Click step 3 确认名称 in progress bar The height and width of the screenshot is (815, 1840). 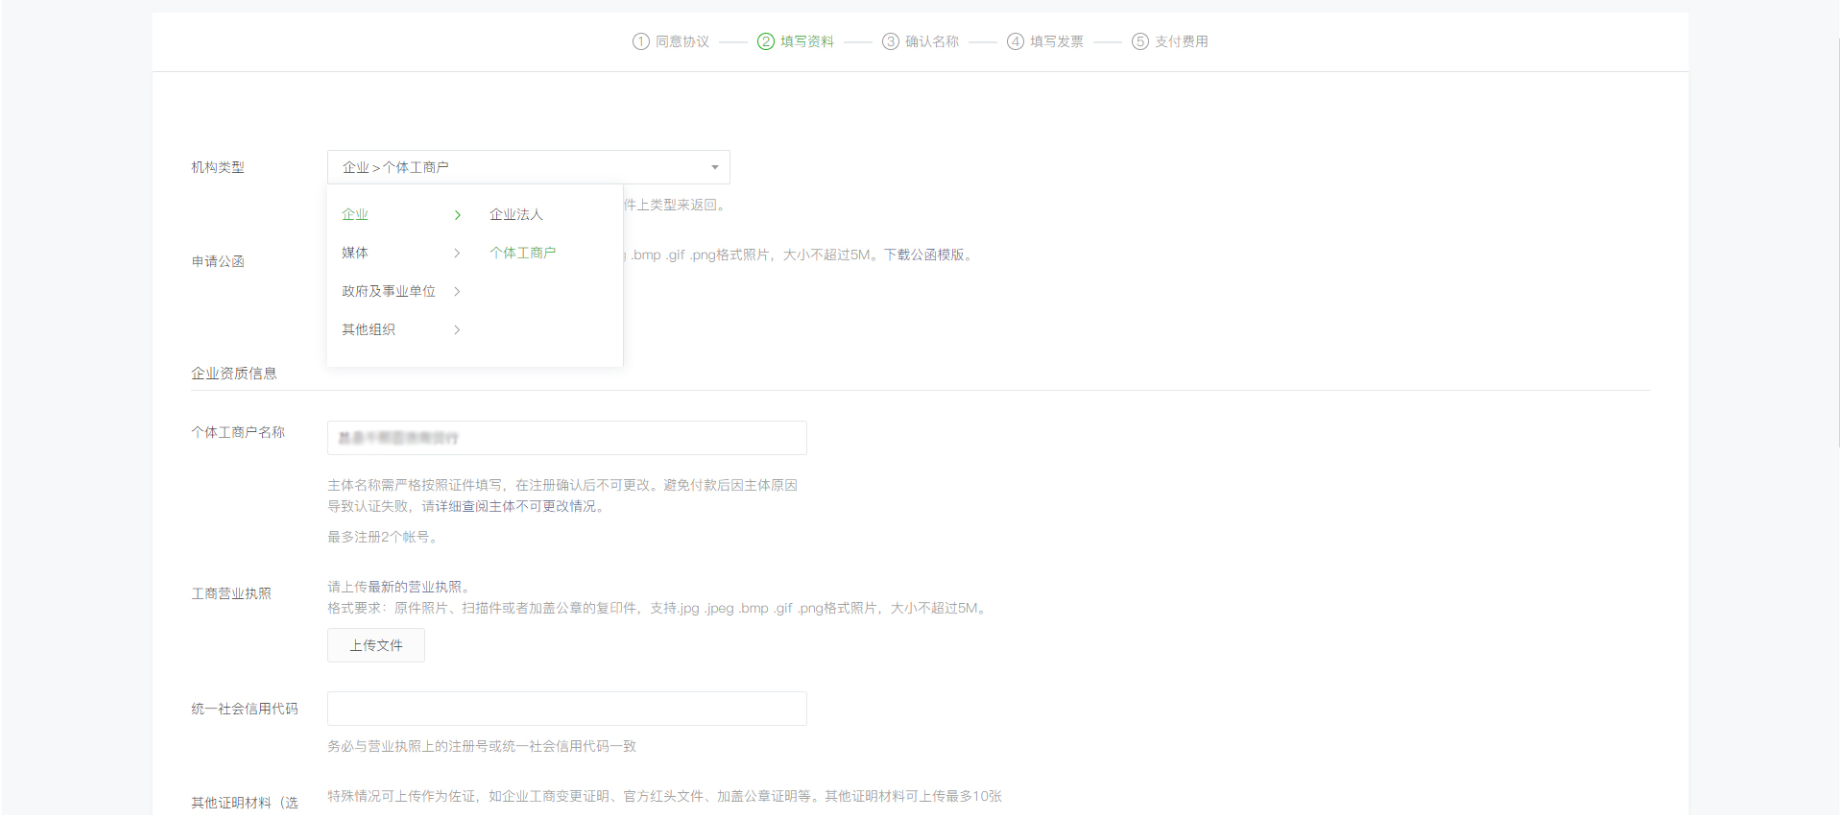[x=921, y=41]
